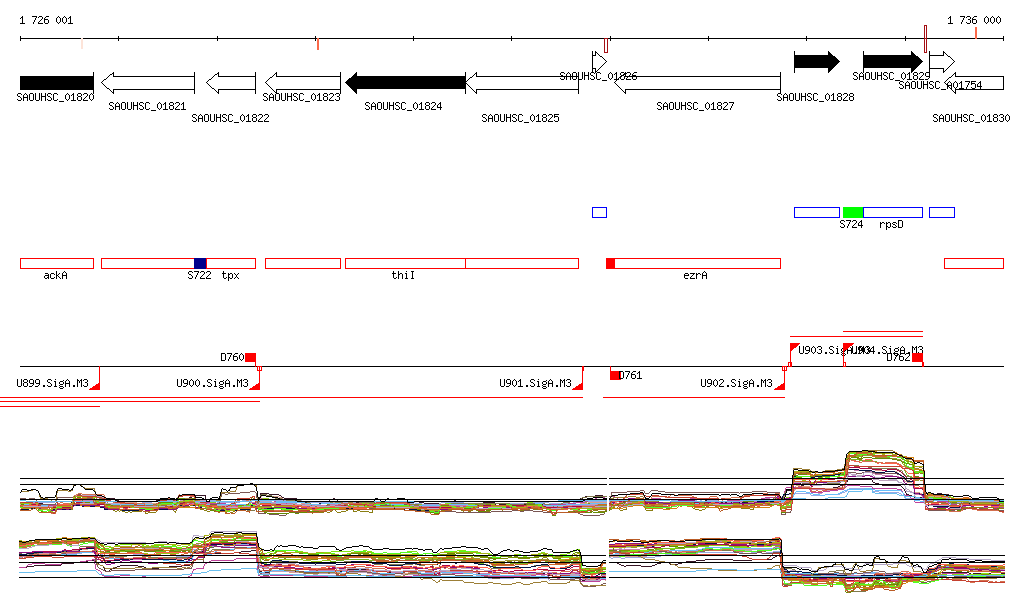This screenshot has width=1024, height=611.
Task: Select the tpx gene name label
Action: coord(231,275)
